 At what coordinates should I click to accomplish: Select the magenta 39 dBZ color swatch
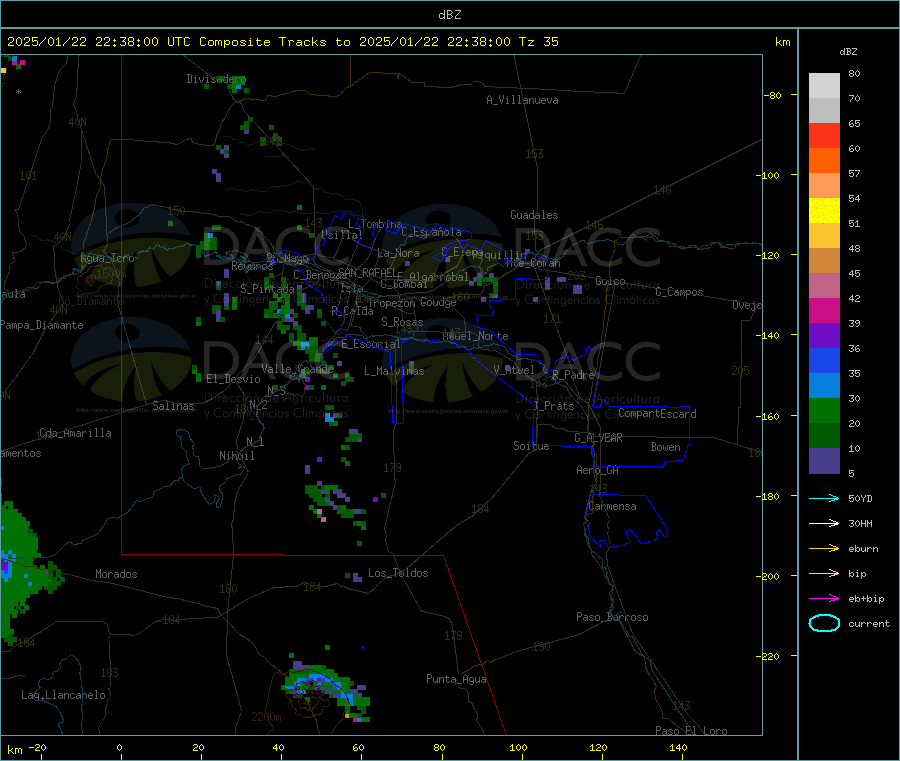click(824, 310)
